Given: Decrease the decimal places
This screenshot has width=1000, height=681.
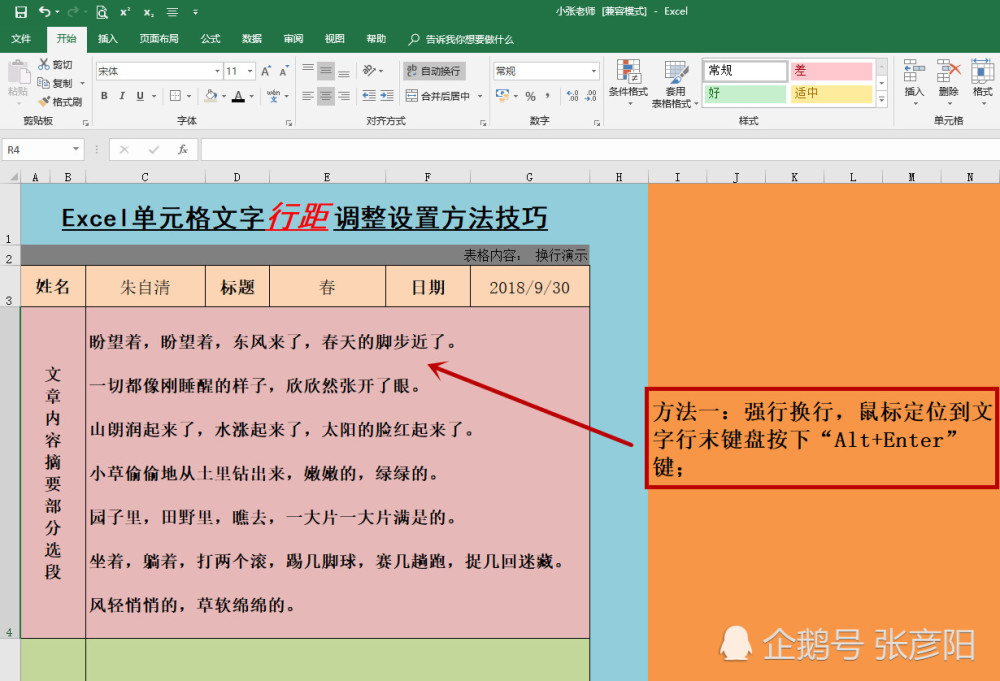Looking at the screenshot, I should click(591, 96).
